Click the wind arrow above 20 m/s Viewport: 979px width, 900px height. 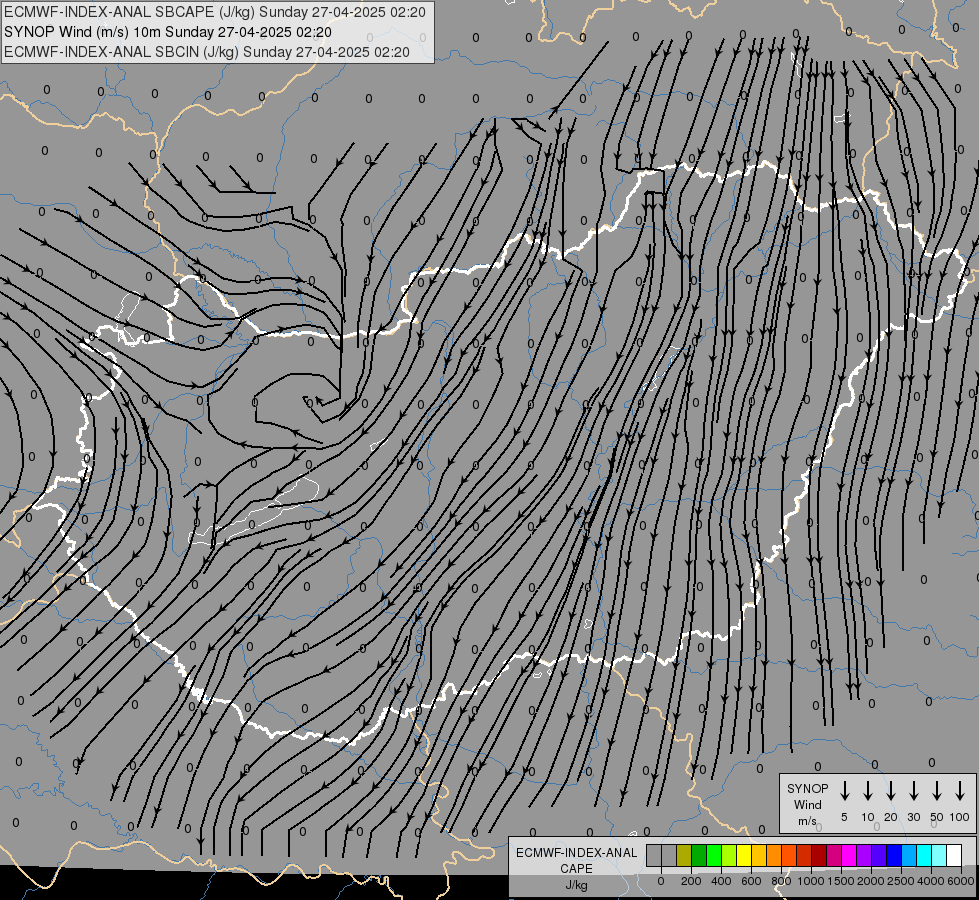(891, 791)
